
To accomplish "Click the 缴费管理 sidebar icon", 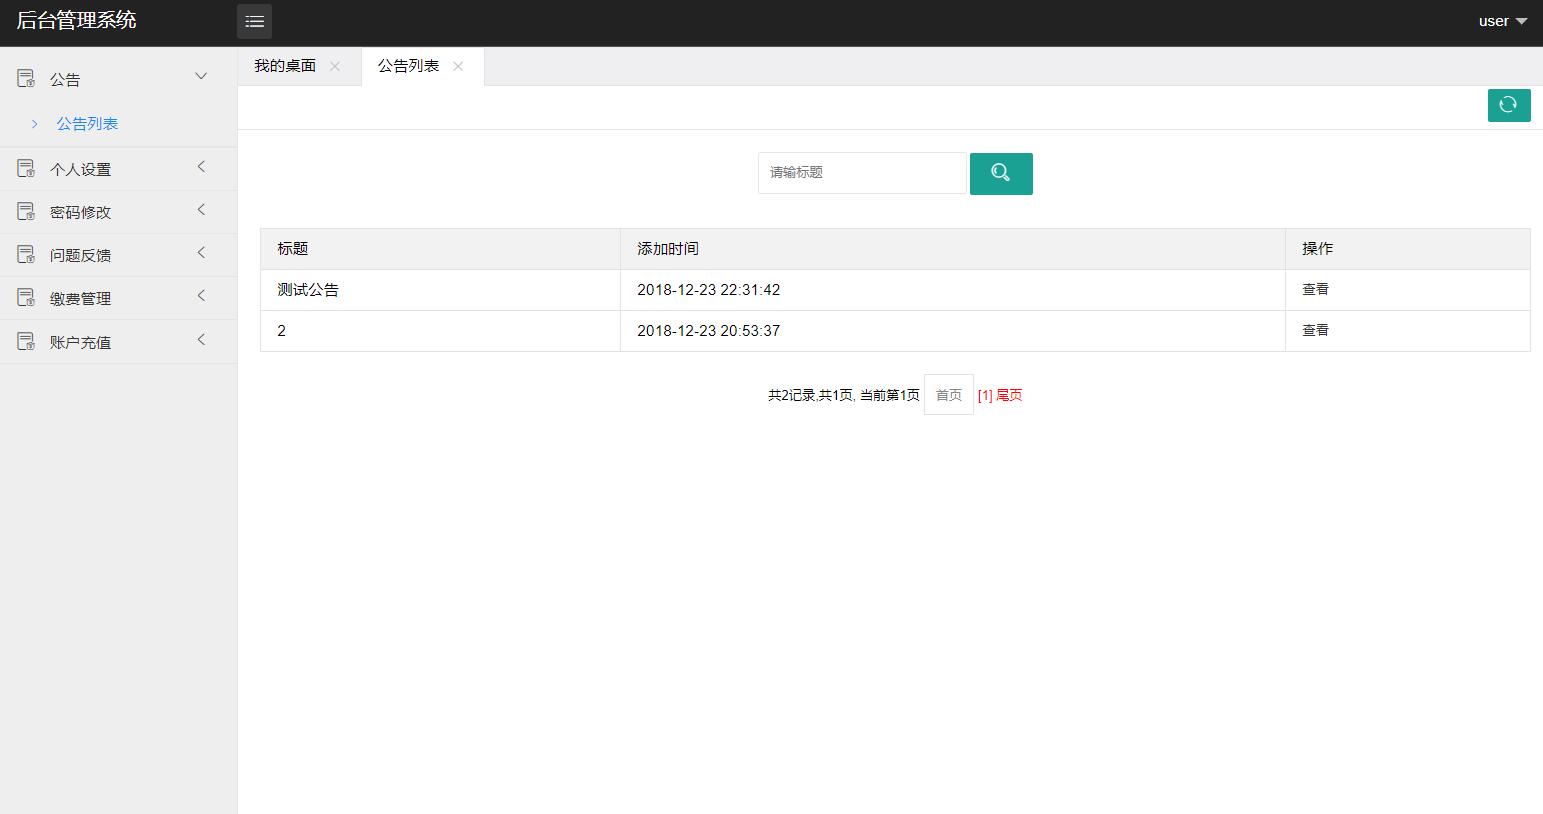I will click(x=25, y=297).
